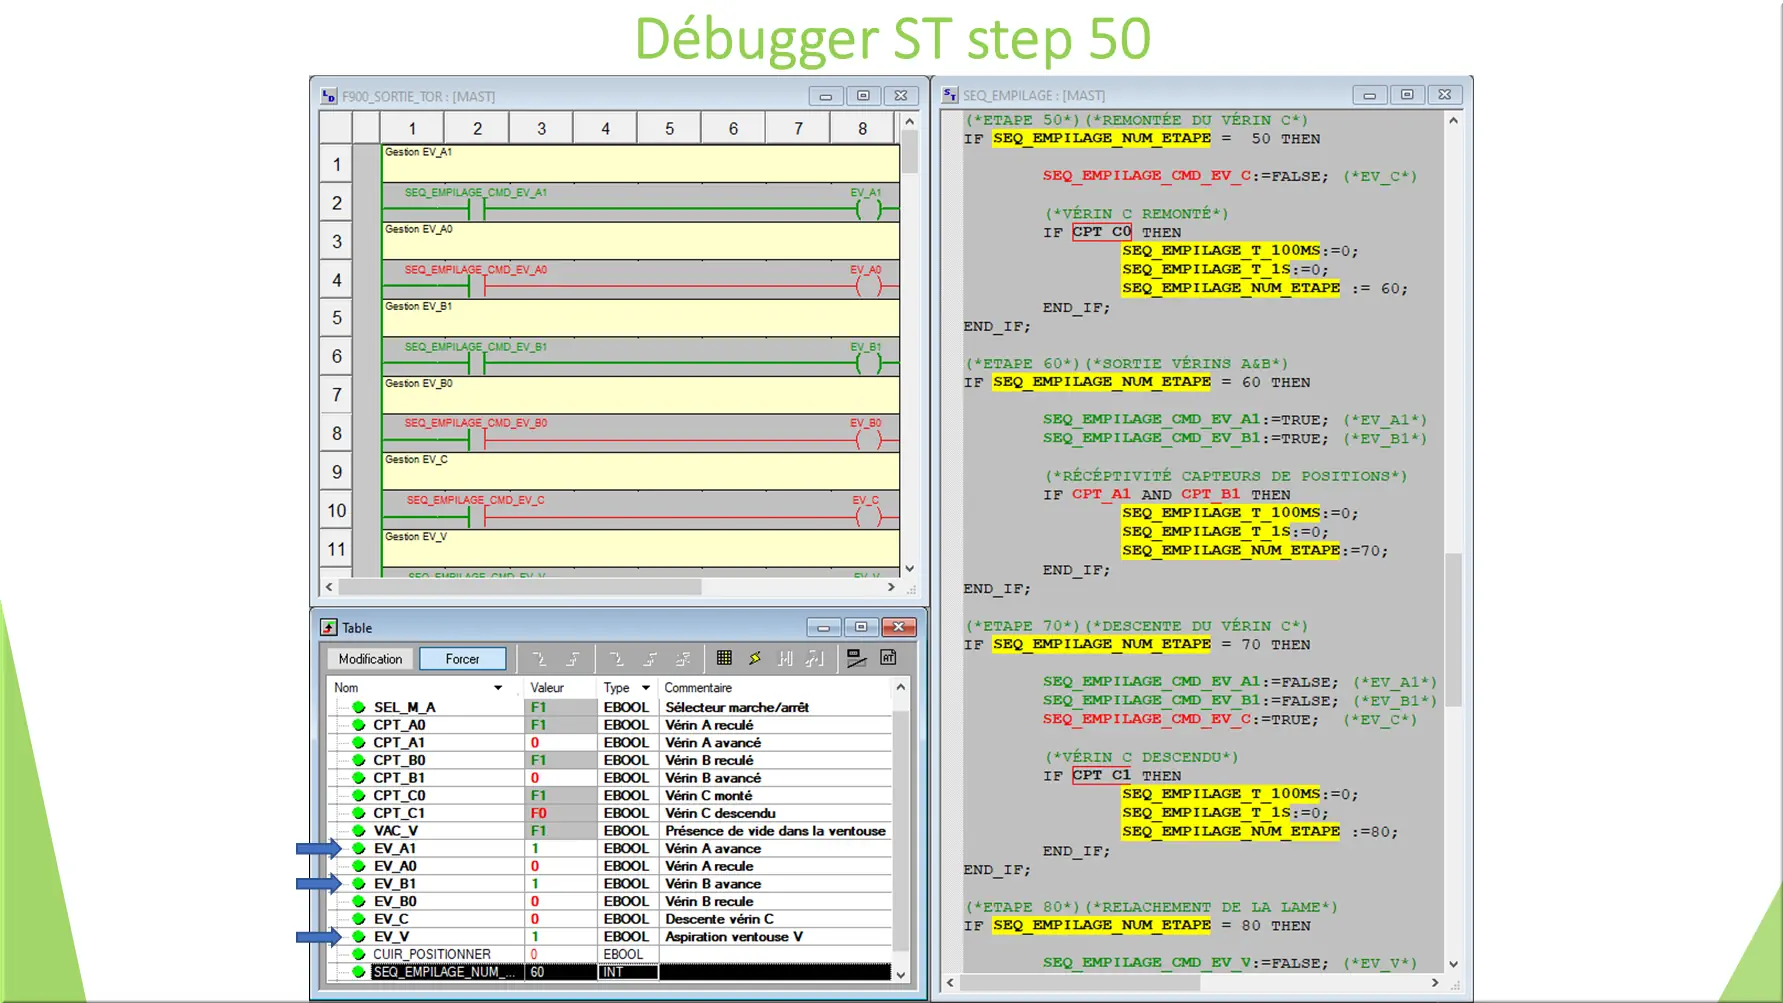Viewport: 1783px width, 1003px height.
Task: Click the ST editor icon on SEQ_EMPILAGE title bar
Action: pos(949,94)
